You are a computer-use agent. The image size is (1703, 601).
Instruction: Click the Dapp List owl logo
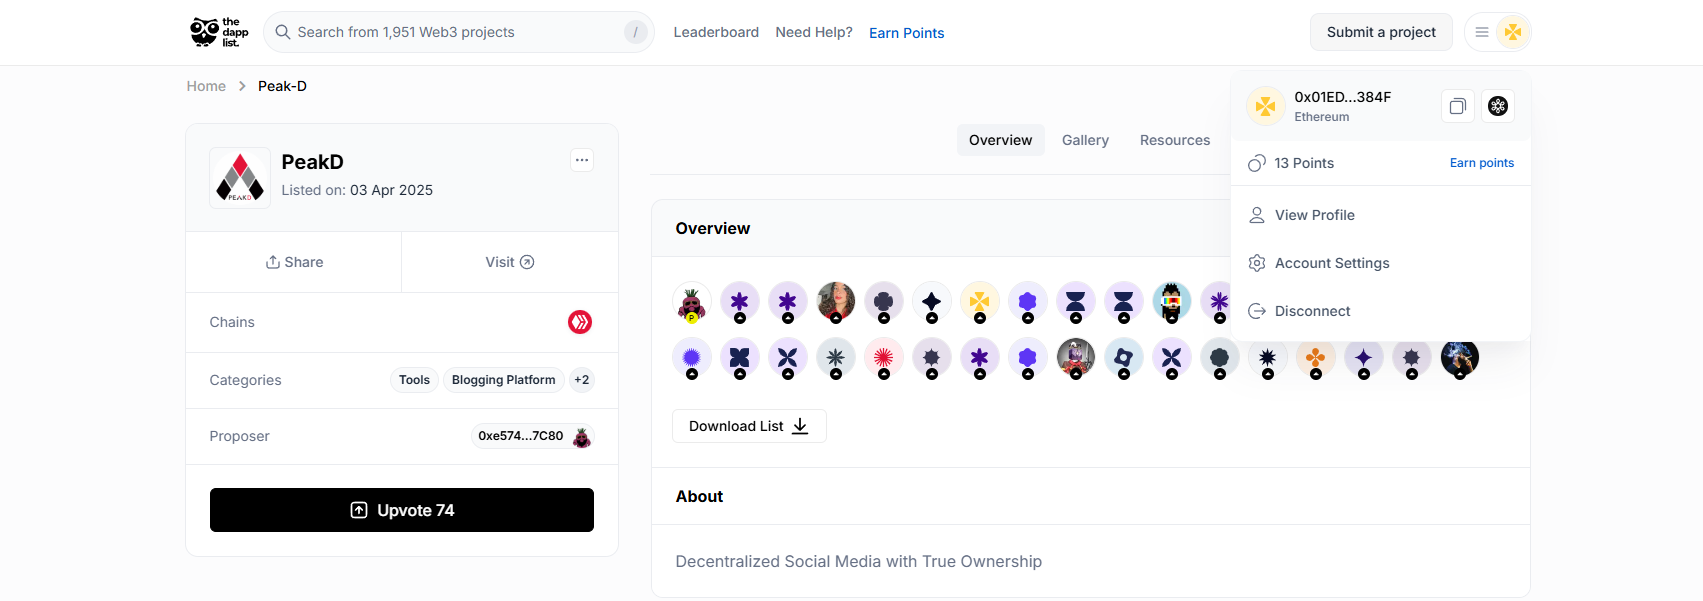(x=219, y=32)
